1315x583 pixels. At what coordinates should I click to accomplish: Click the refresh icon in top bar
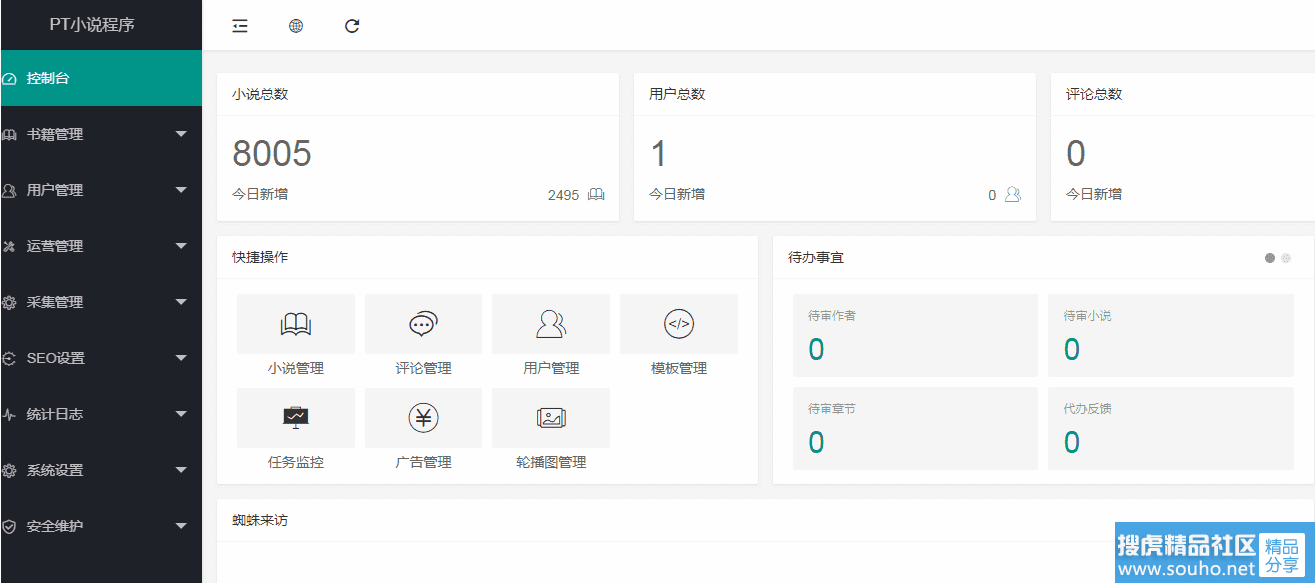click(352, 26)
